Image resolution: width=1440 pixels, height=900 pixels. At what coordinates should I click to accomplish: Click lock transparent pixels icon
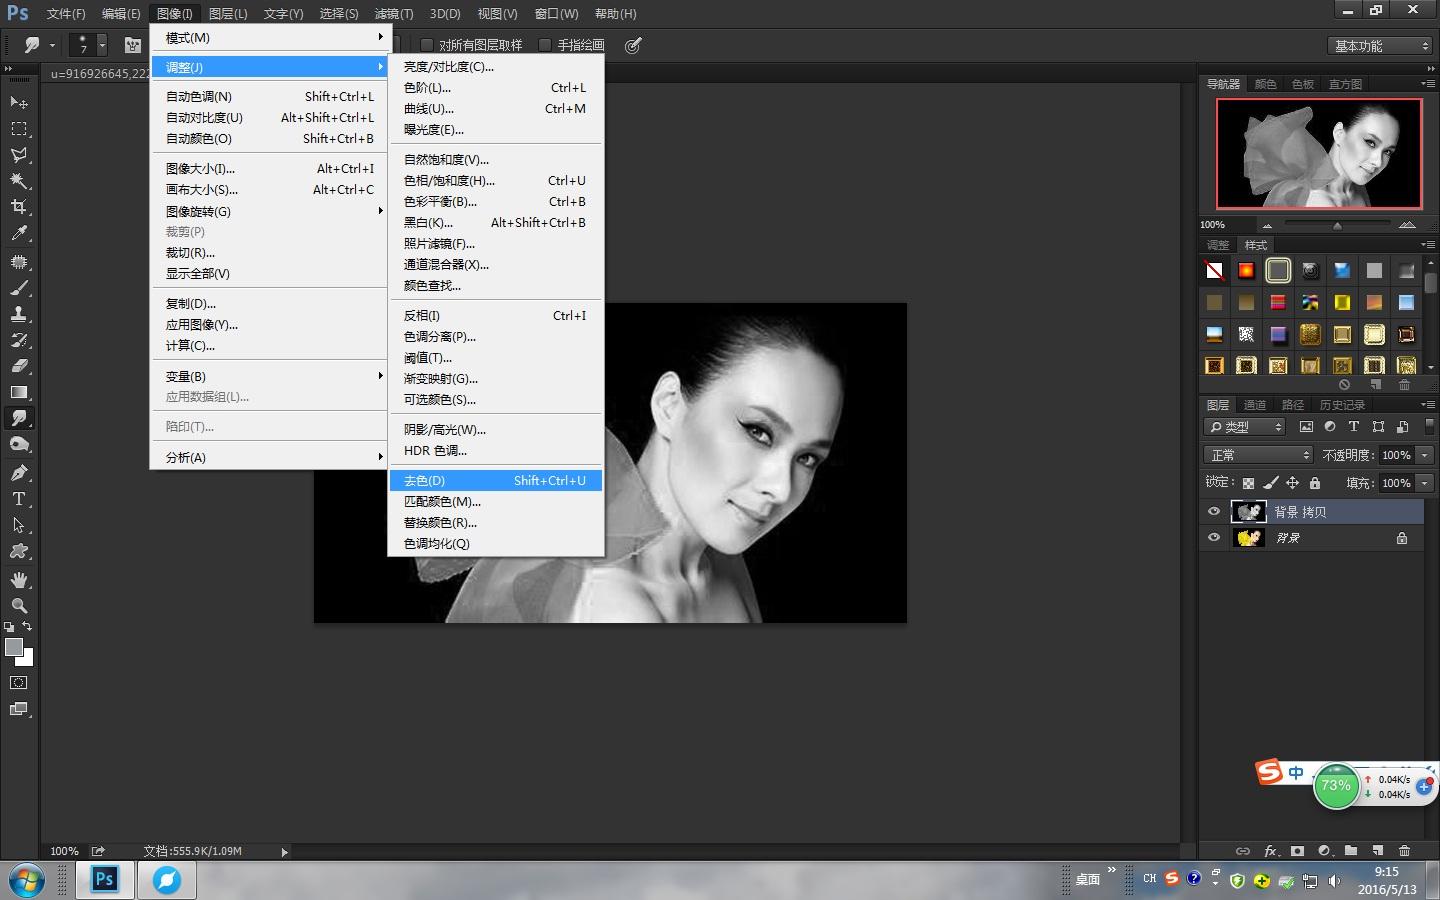pos(1248,483)
